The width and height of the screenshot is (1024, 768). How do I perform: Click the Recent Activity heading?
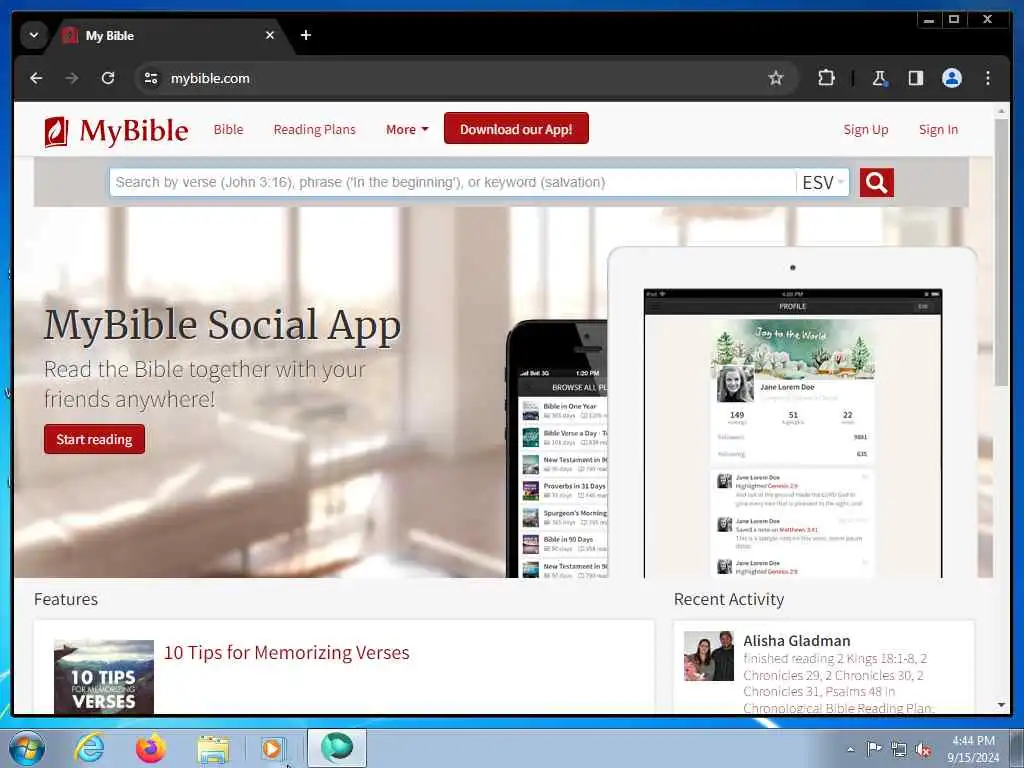coord(729,599)
